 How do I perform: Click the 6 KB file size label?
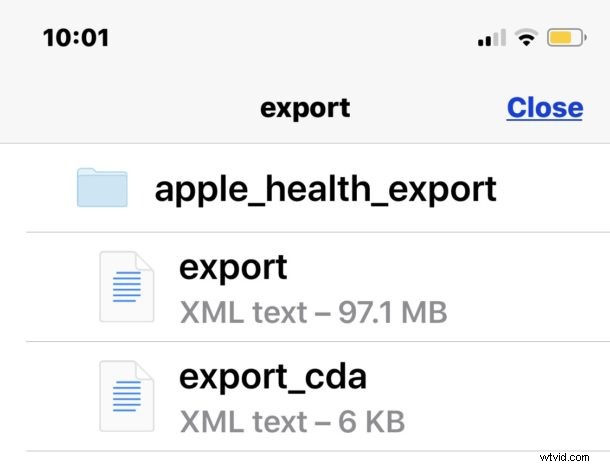[372, 422]
